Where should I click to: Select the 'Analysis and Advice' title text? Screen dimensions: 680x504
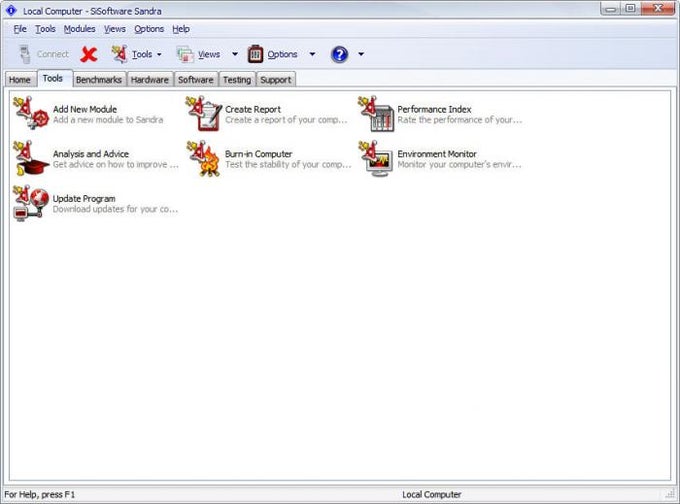click(91, 154)
